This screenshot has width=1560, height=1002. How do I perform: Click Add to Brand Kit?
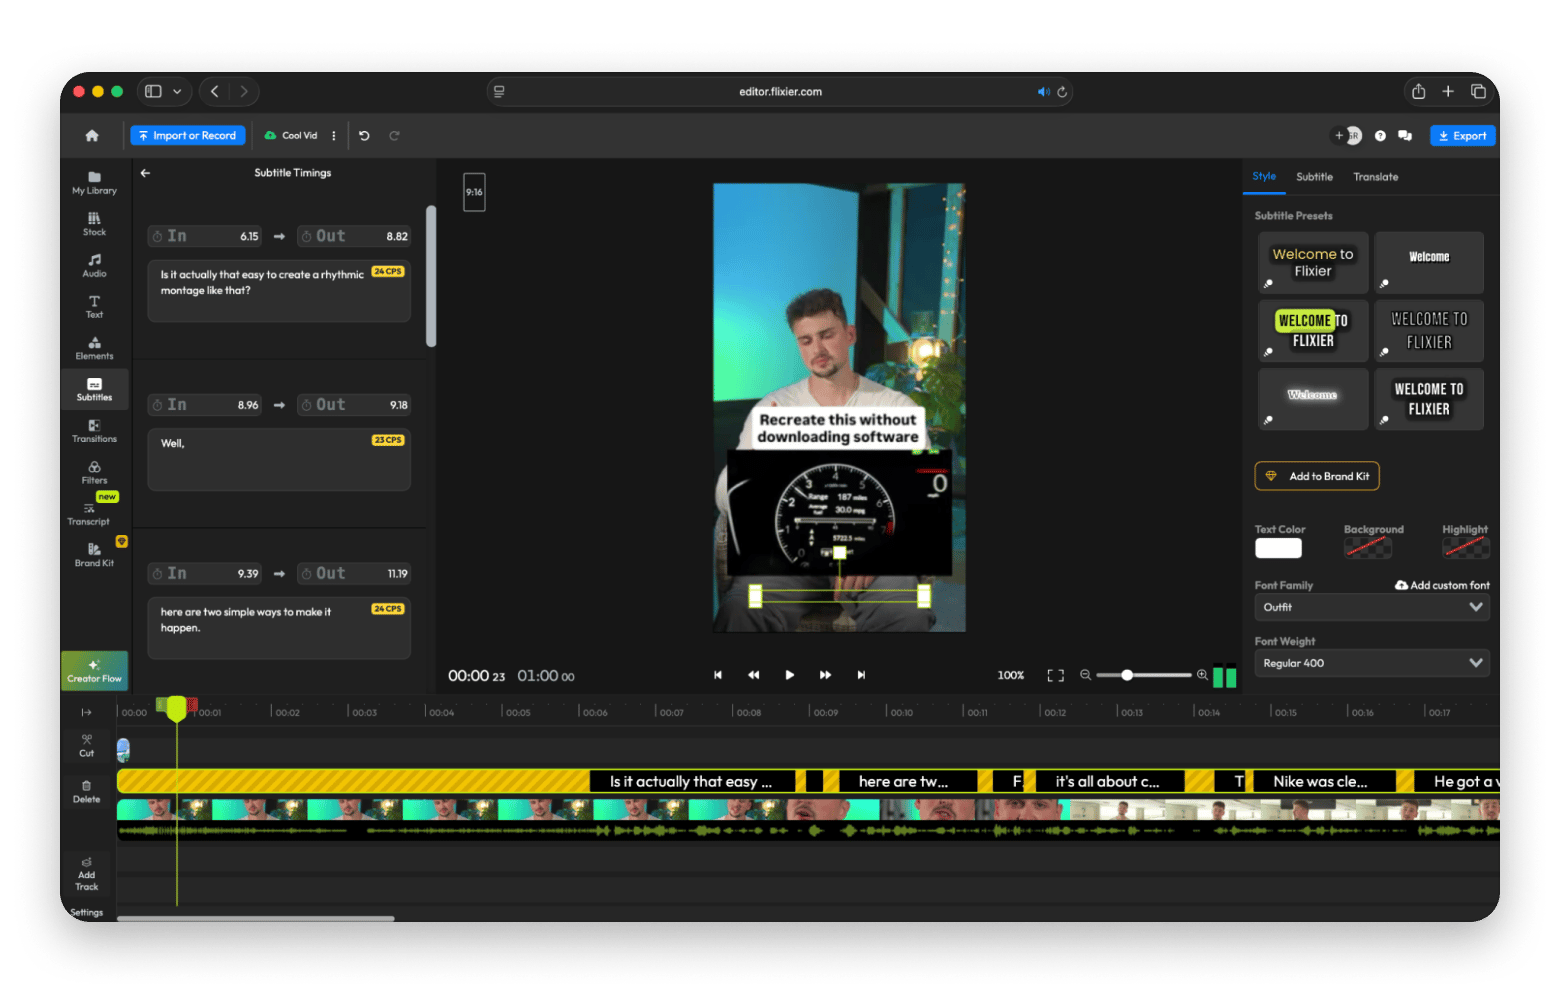pyautogui.click(x=1316, y=476)
